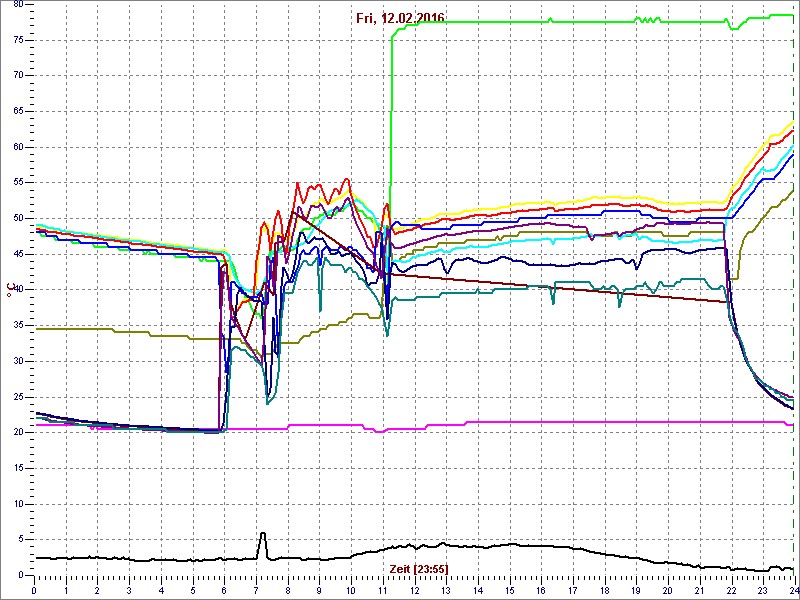Select the '30' temperature axis value
This screenshot has width=800, height=600.
click(18, 361)
